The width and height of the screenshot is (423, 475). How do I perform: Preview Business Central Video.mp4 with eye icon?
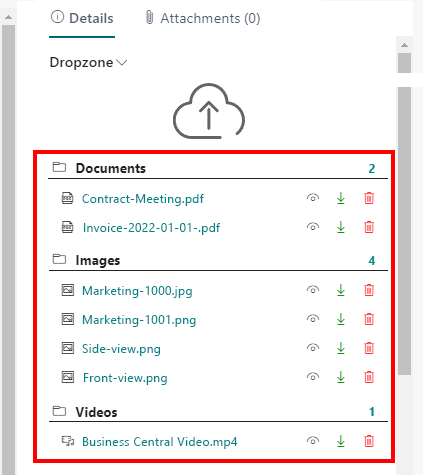[x=313, y=441]
